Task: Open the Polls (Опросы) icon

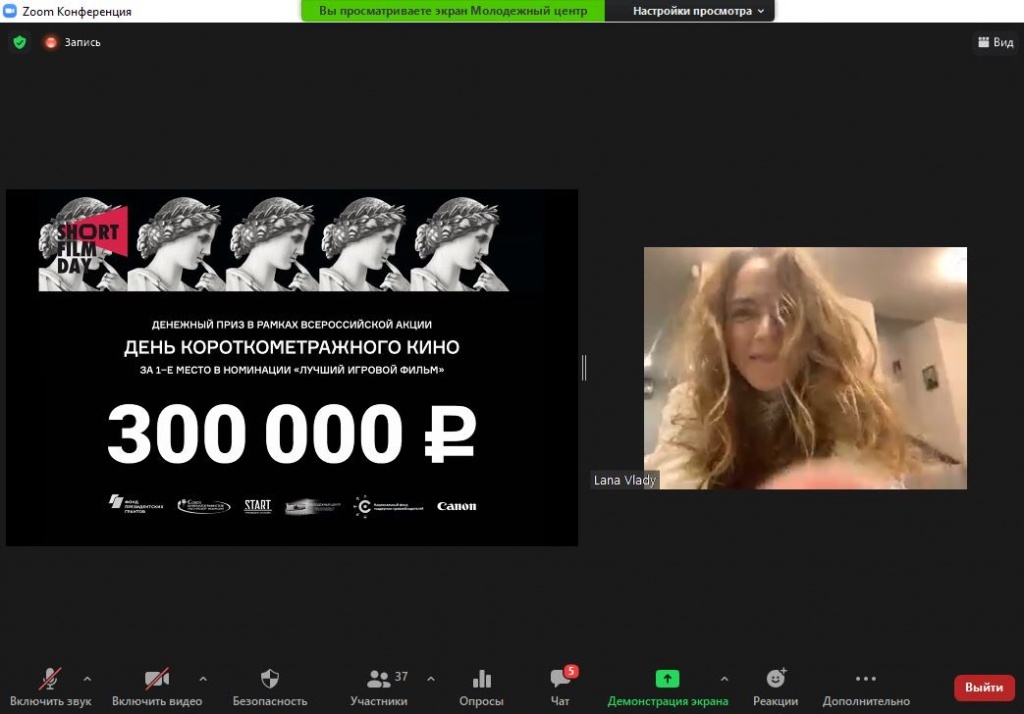Action: (x=481, y=680)
